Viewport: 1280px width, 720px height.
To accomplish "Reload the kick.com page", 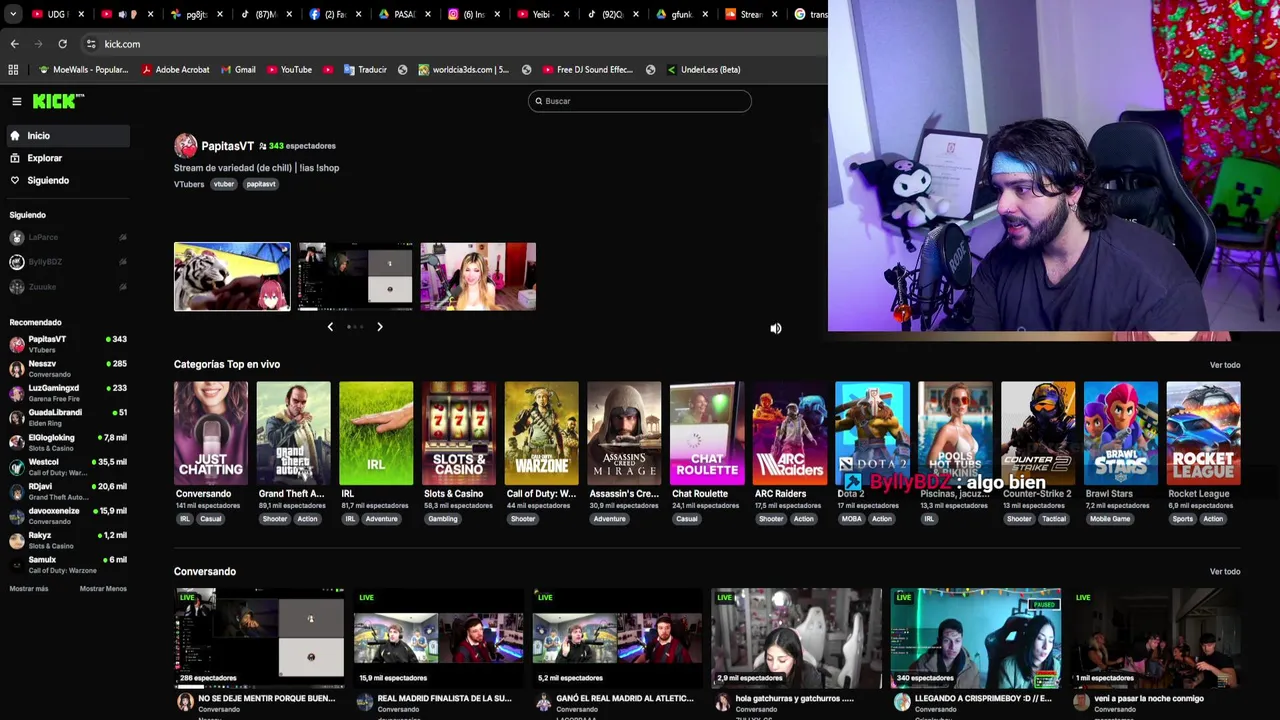I will tap(62, 44).
